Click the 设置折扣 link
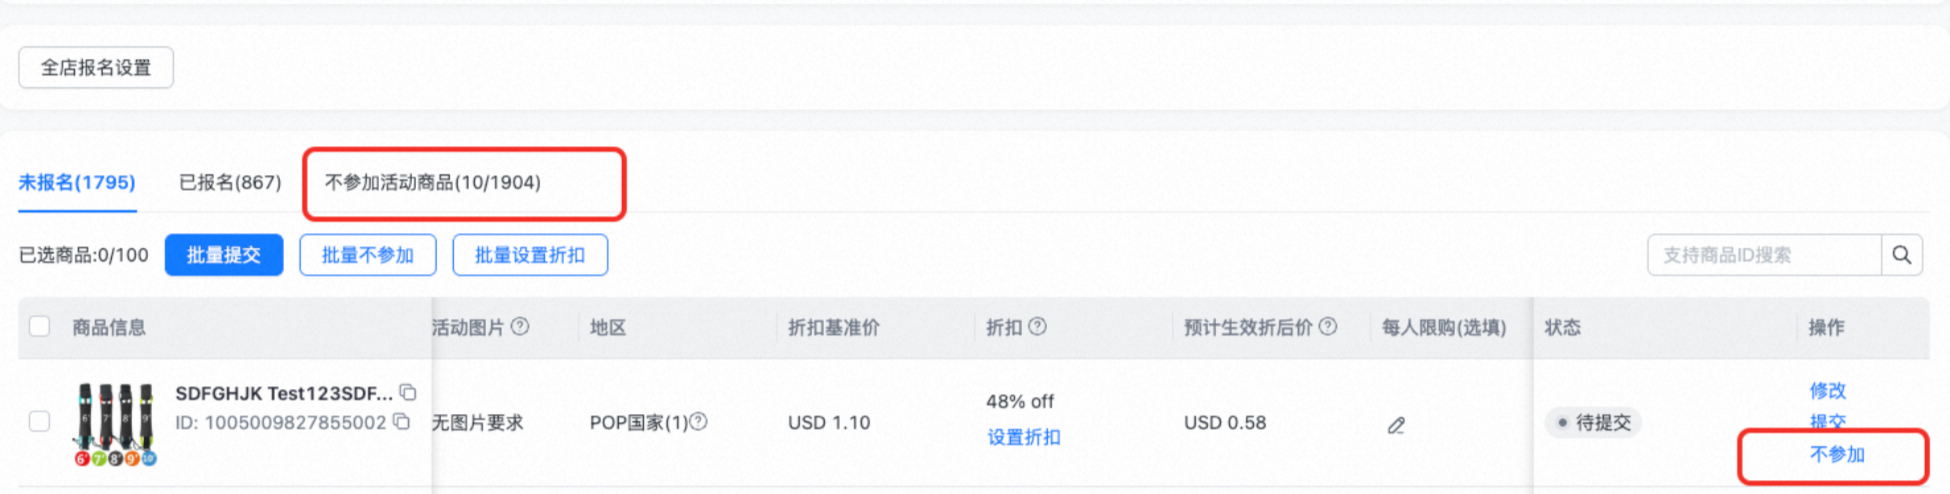Screen dimensions: 1950x494 point(1024,437)
